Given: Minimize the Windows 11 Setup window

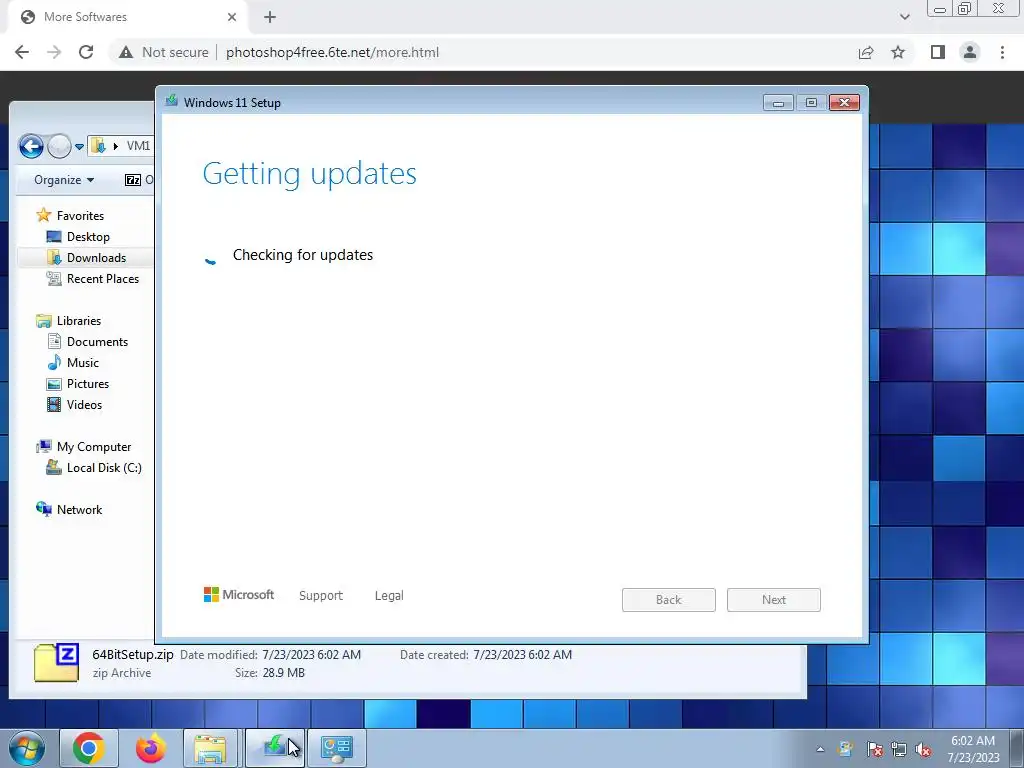Looking at the screenshot, I should pyautogui.click(x=778, y=103).
